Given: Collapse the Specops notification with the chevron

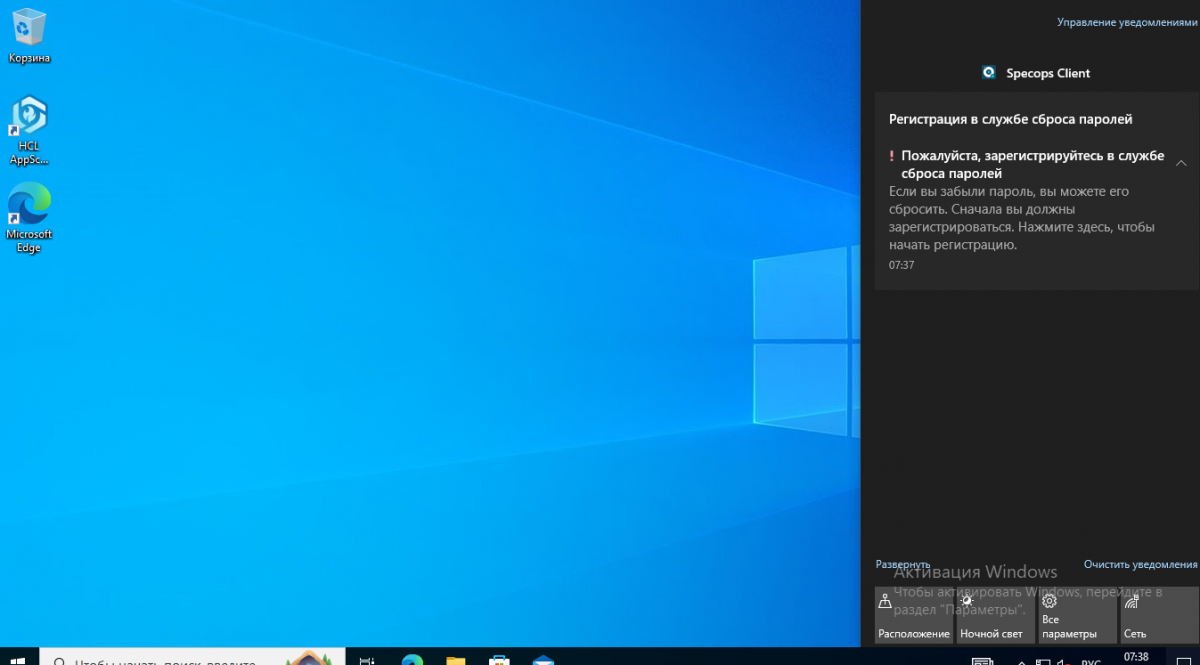Looking at the screenshot, I should [x=1181, y=163].
